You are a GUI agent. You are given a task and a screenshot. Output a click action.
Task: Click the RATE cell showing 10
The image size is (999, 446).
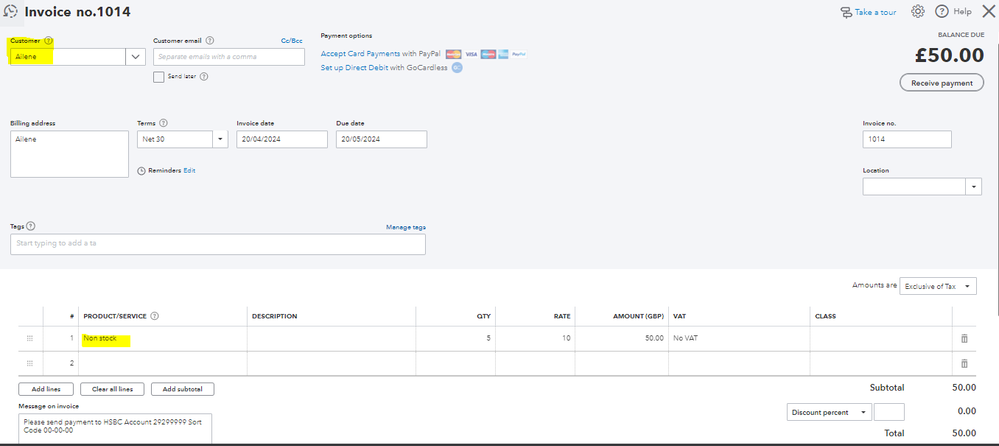point(535,338)
